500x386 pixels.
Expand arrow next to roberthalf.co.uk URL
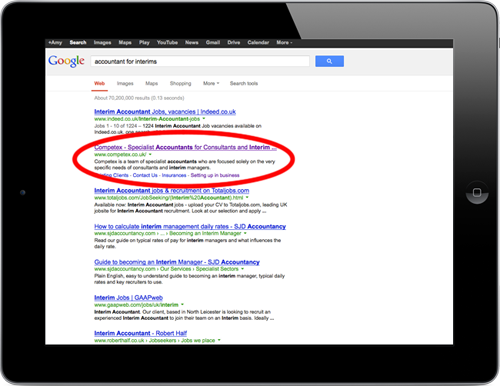(219, 340)
